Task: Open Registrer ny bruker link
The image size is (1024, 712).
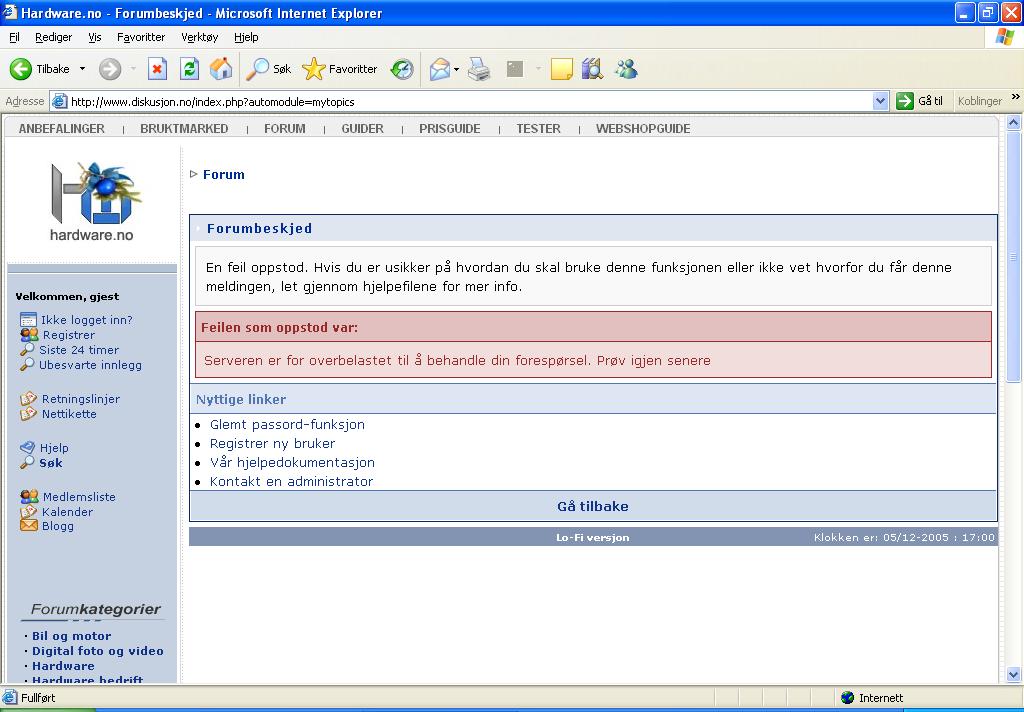Action: [x=272, y=444]
